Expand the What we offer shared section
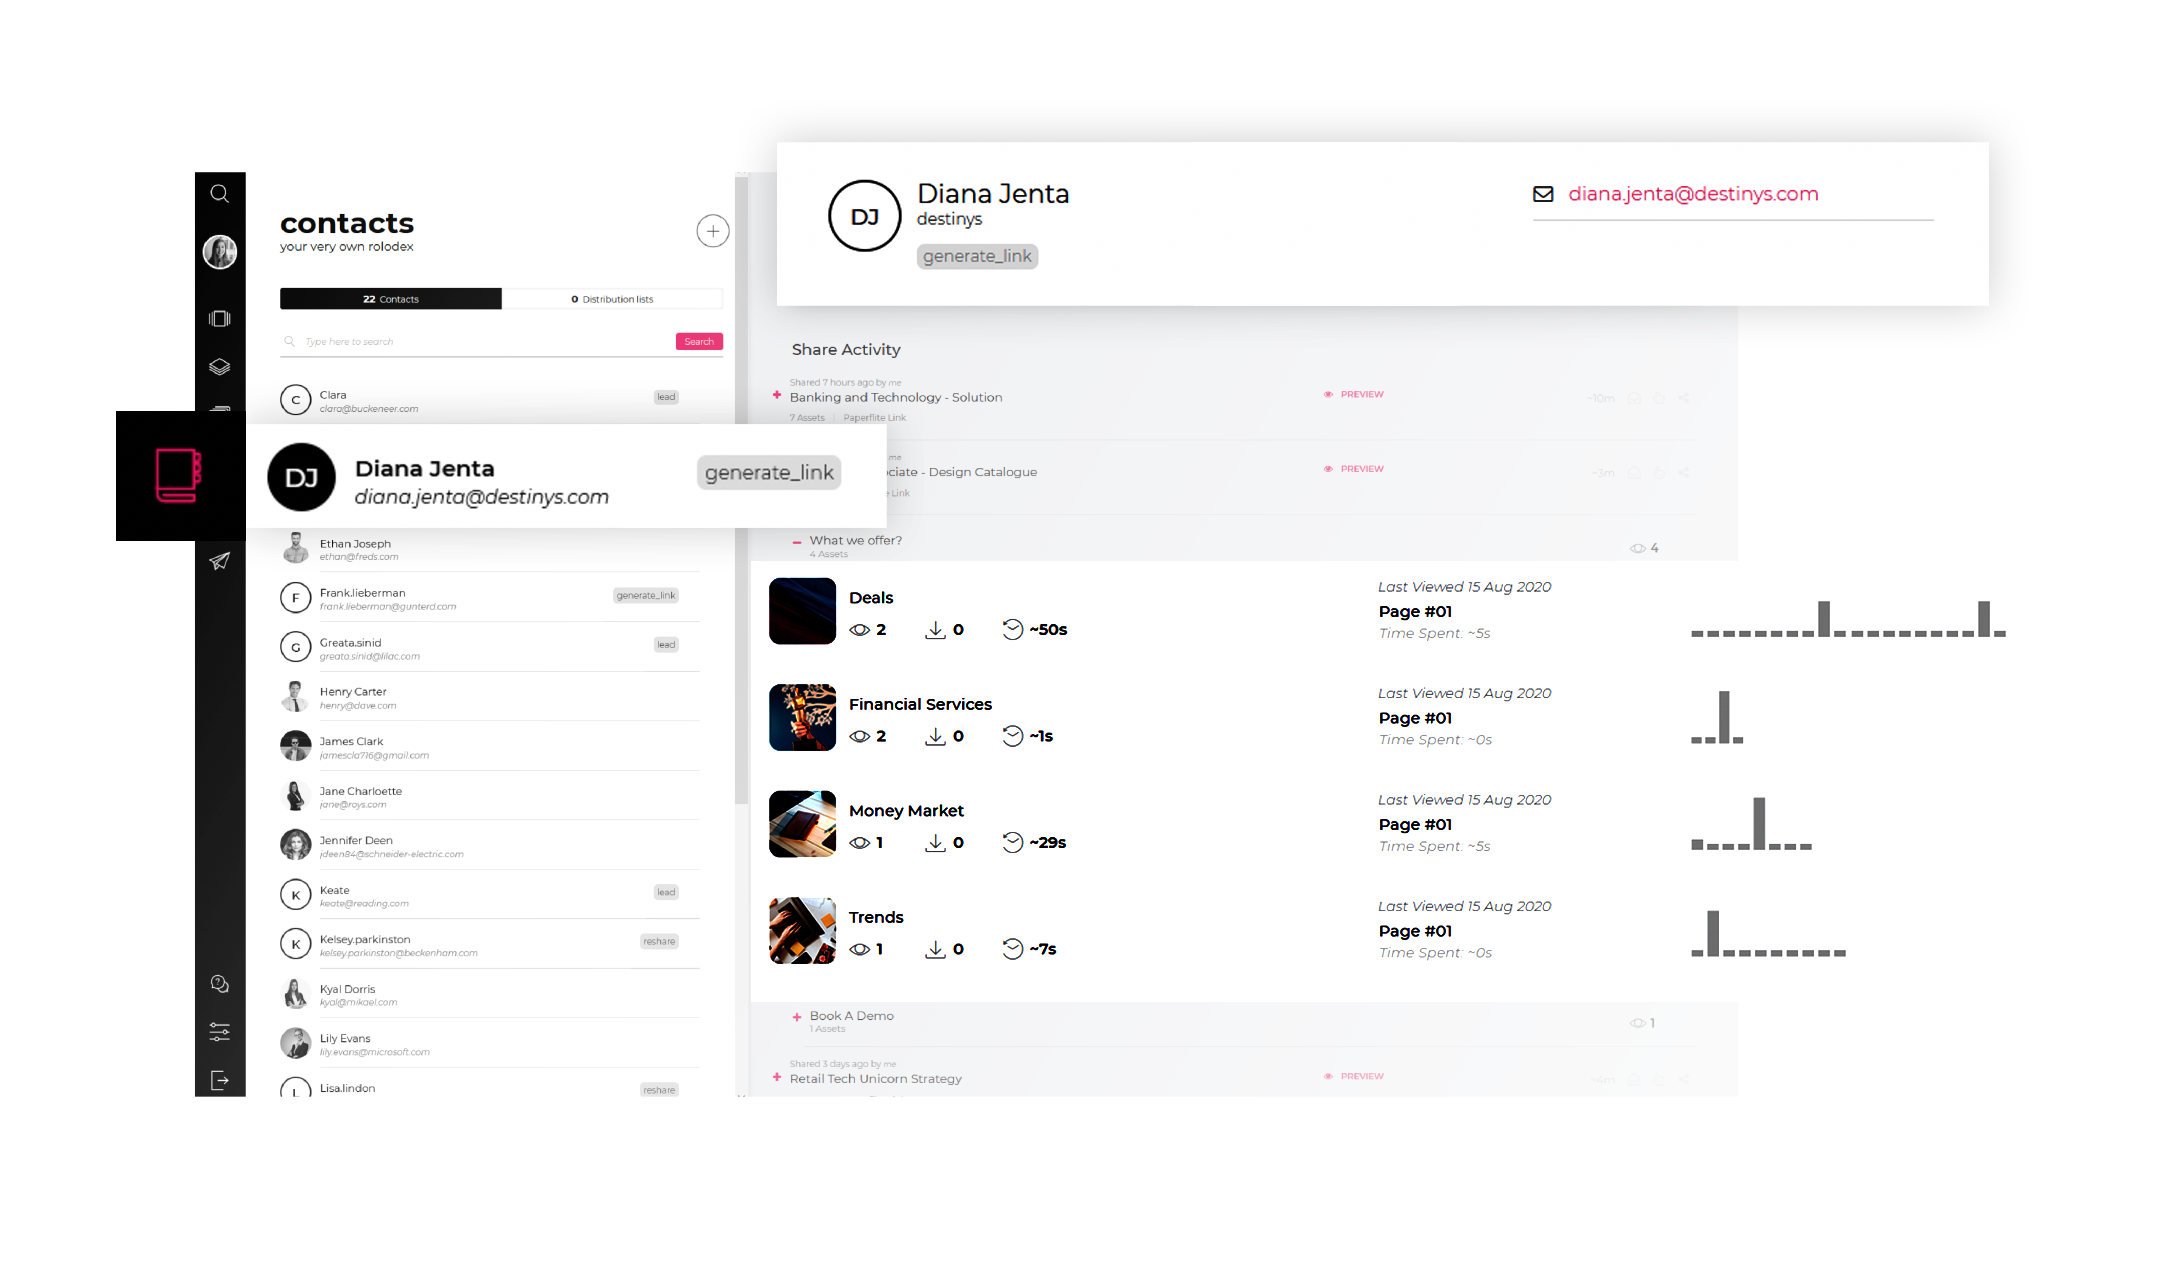Screen dimensions: 2157x1266 point(795,540)
